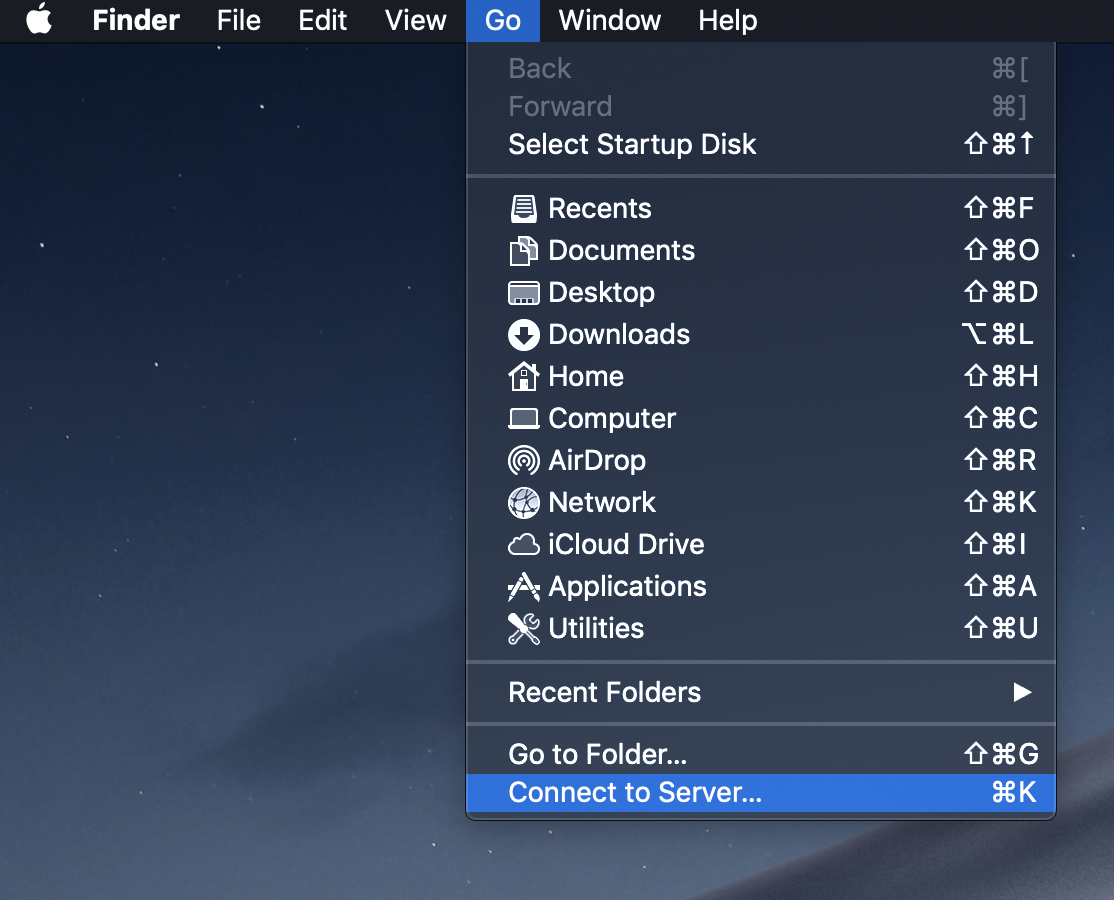This screenshot has width=1114, height=900.
Task: Click the Documents pages icon
Action: point(524,251)
